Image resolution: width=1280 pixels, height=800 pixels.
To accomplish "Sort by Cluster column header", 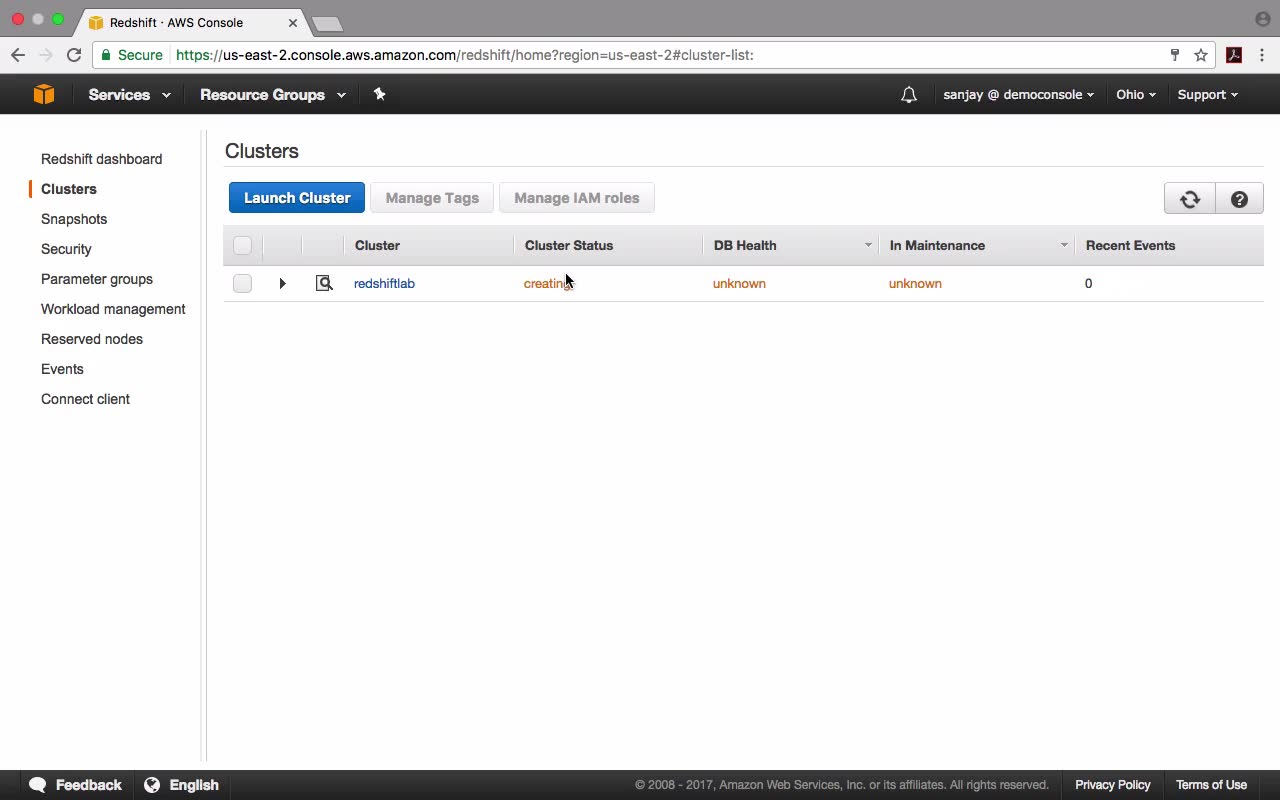I will click(x=377, y=245).
